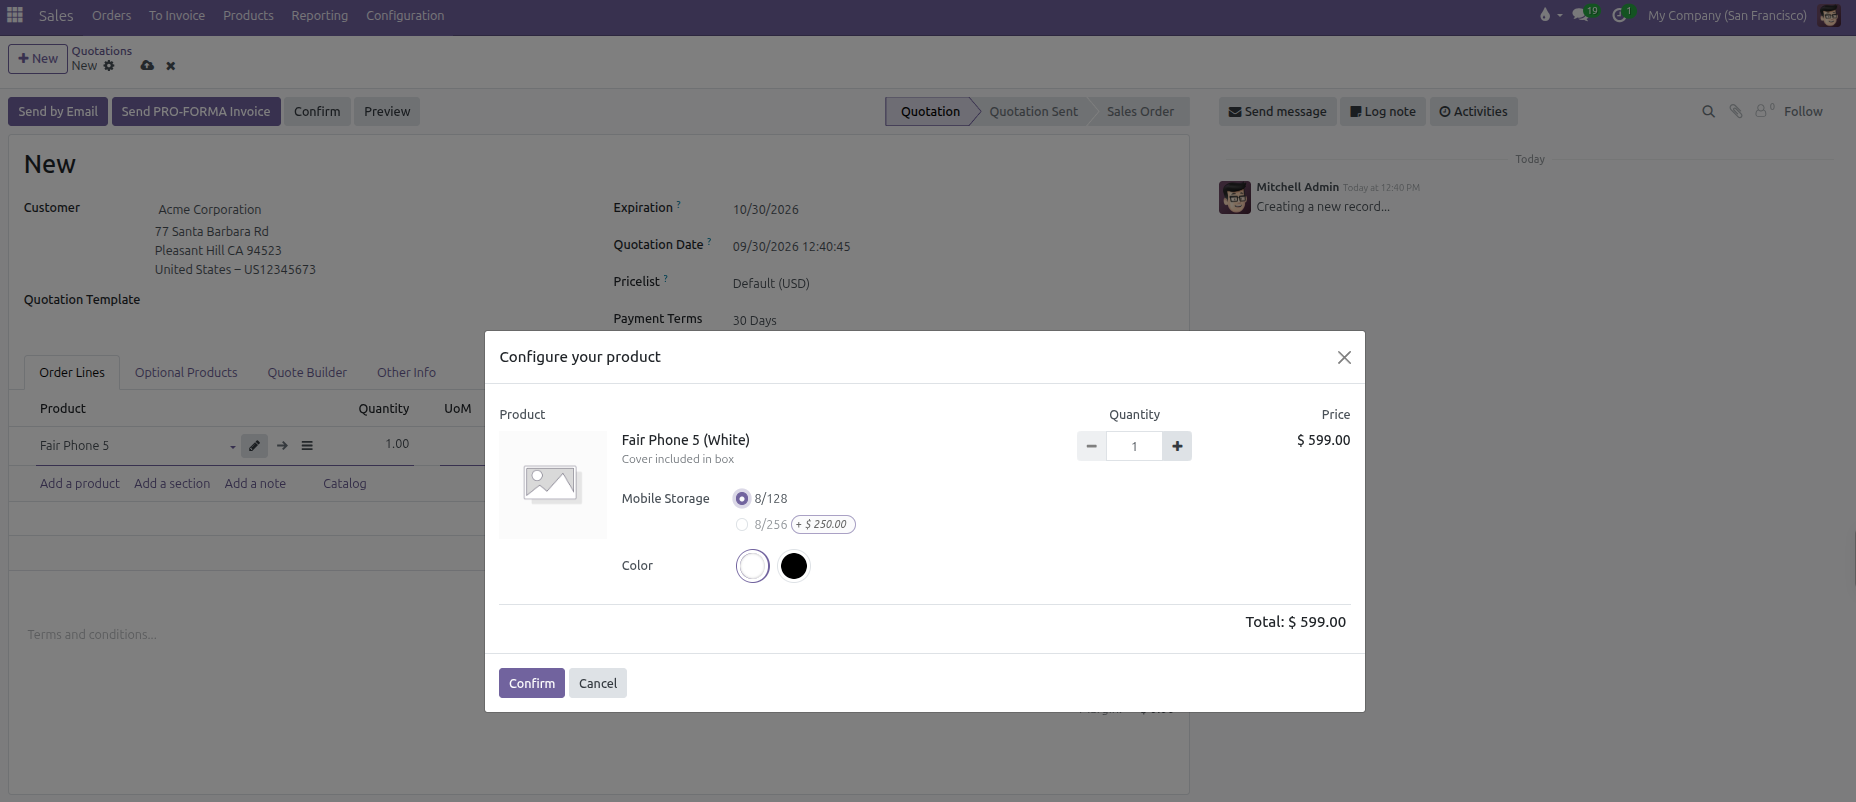Open Fair Phone 5 product via arrow icon

coord(283,446)
